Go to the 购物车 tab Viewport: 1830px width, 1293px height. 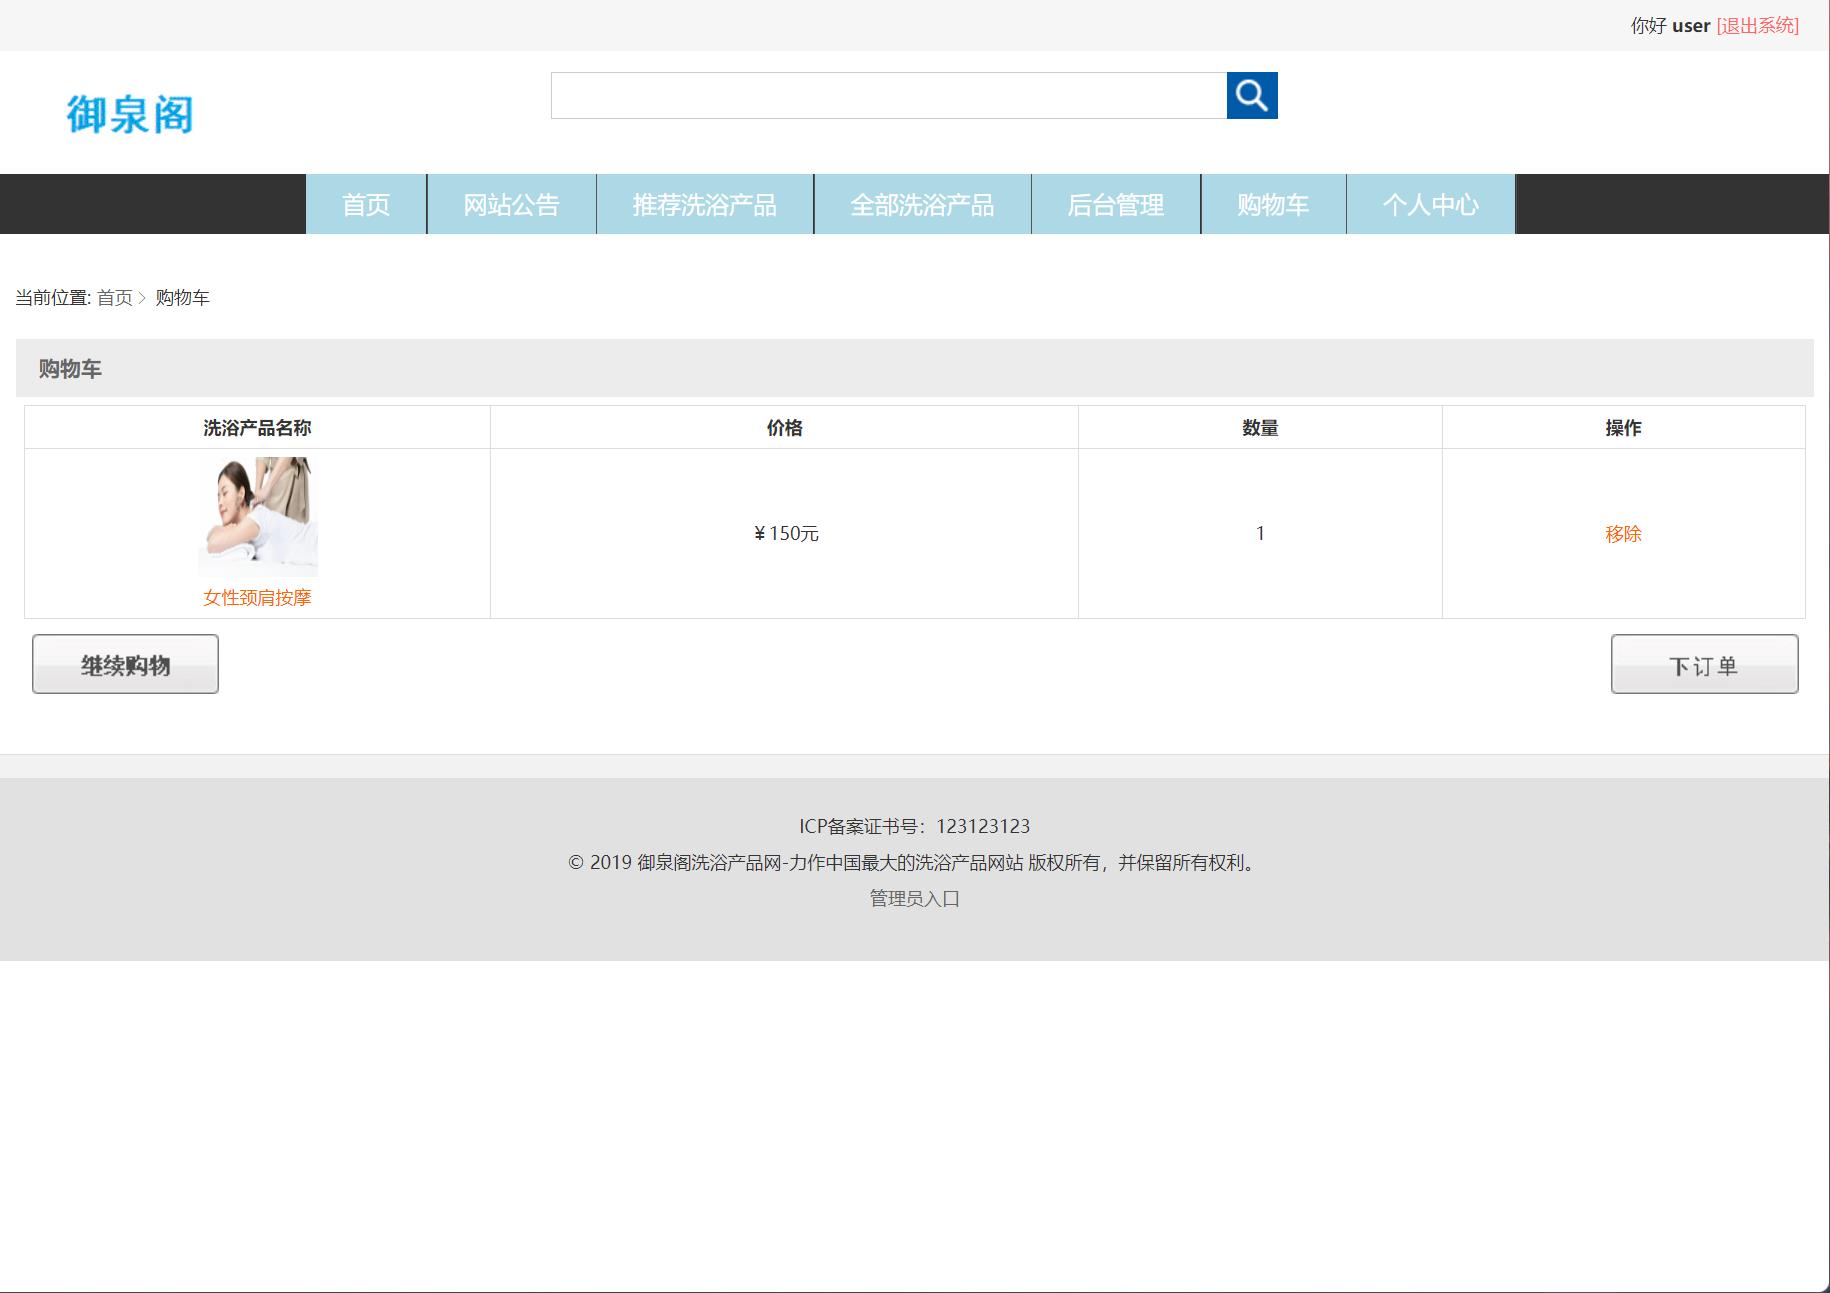(1273, 204)
